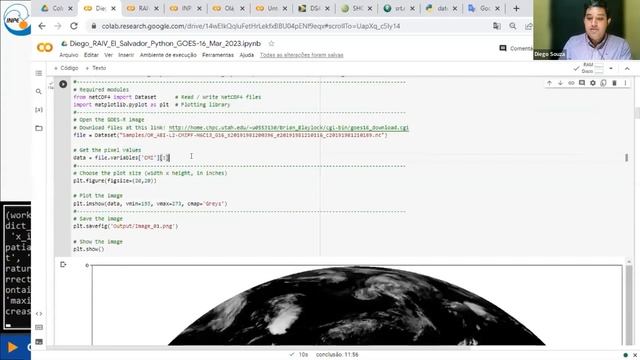Switch to the SHC browser tab
Screen dimensions: 640x360
(357, 8)
